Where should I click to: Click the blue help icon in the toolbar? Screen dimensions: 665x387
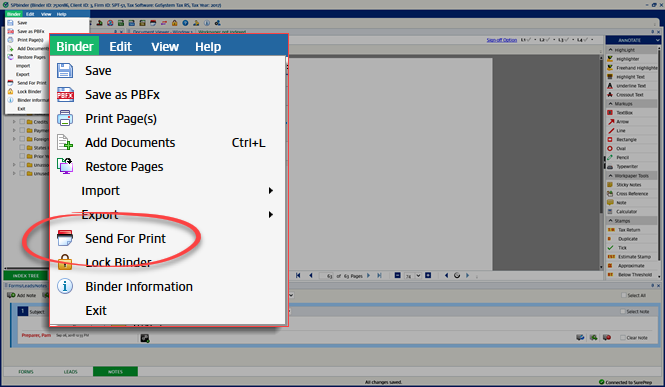coord(185,23)
